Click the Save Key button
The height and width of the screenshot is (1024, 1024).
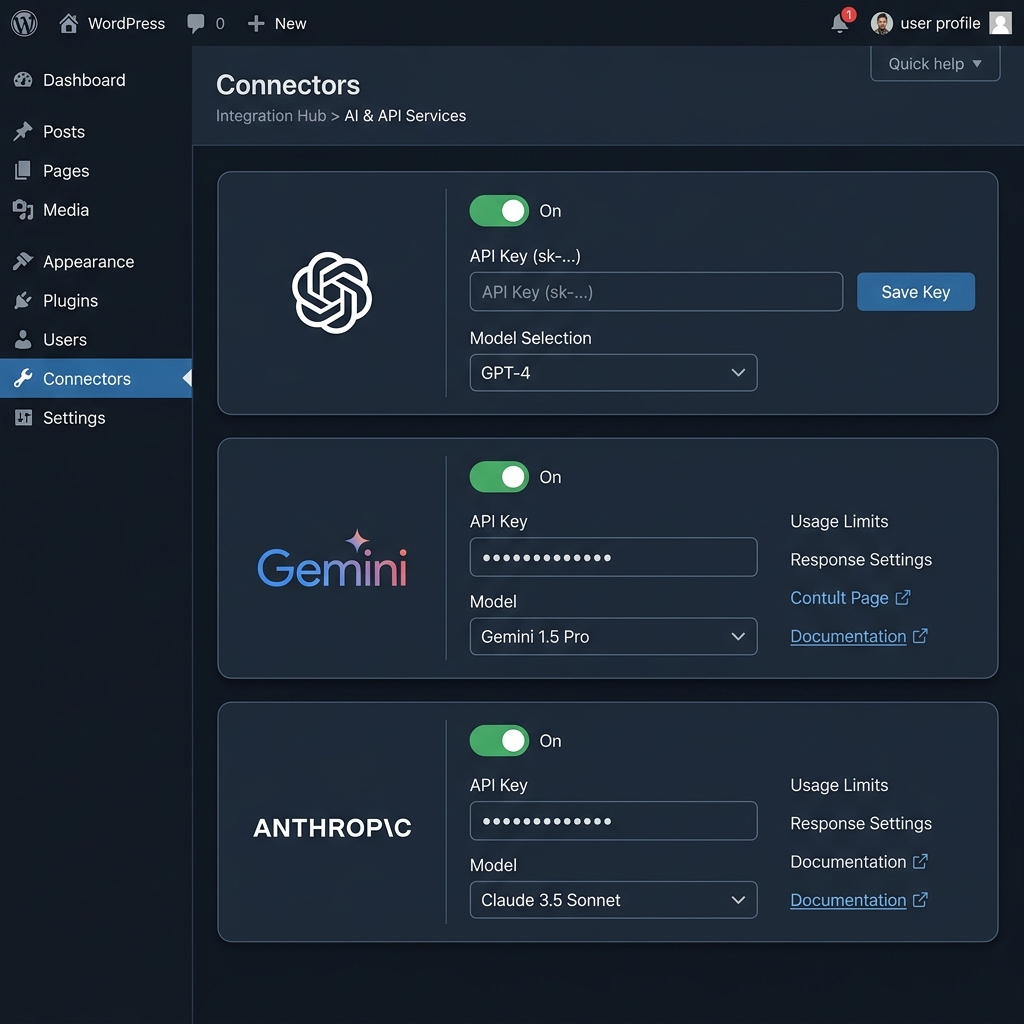point(916,292)
